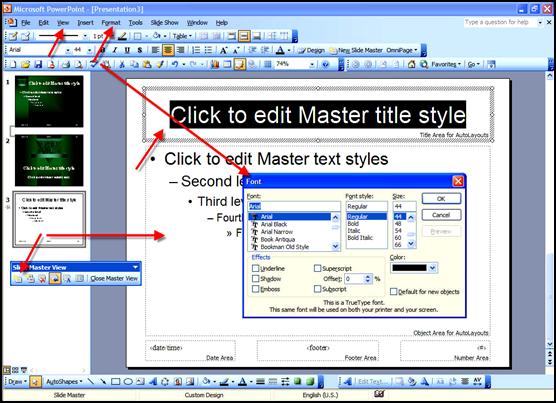This screenshot has height=403, width=556.
Task: Click the Undo arrow icon
Action: click(174, 64)
